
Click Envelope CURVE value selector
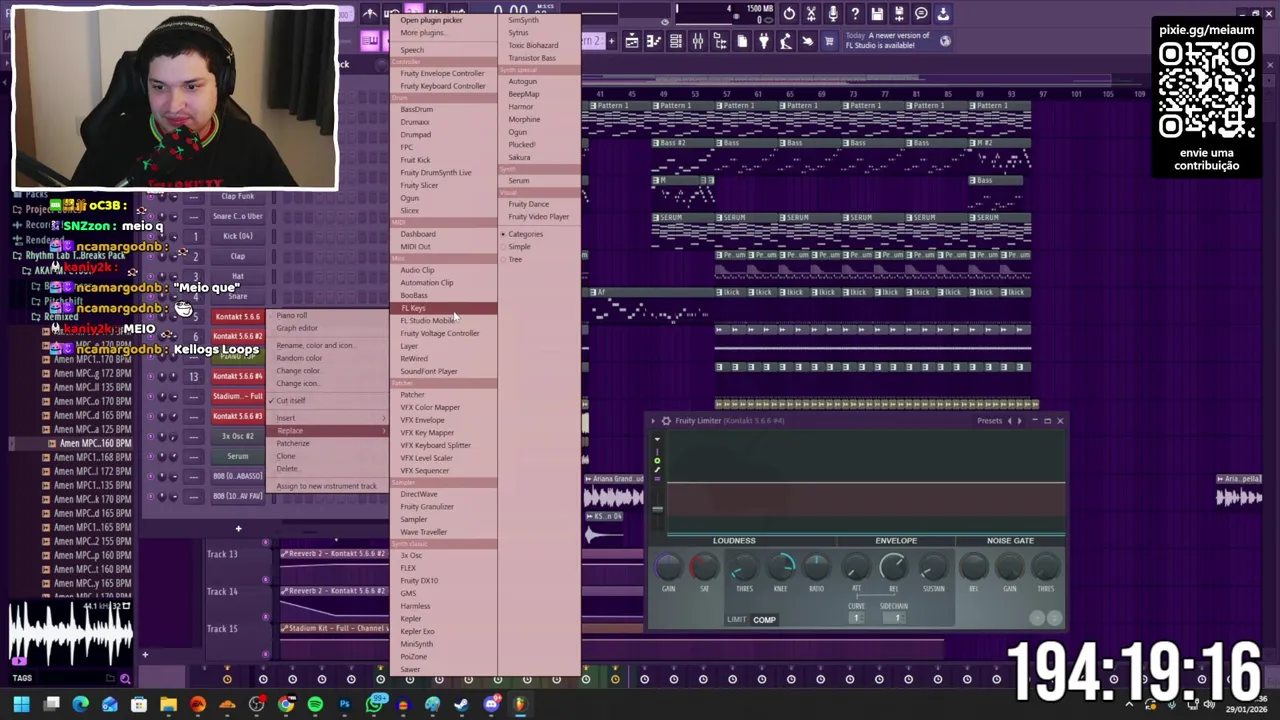[x=856, y=618]
